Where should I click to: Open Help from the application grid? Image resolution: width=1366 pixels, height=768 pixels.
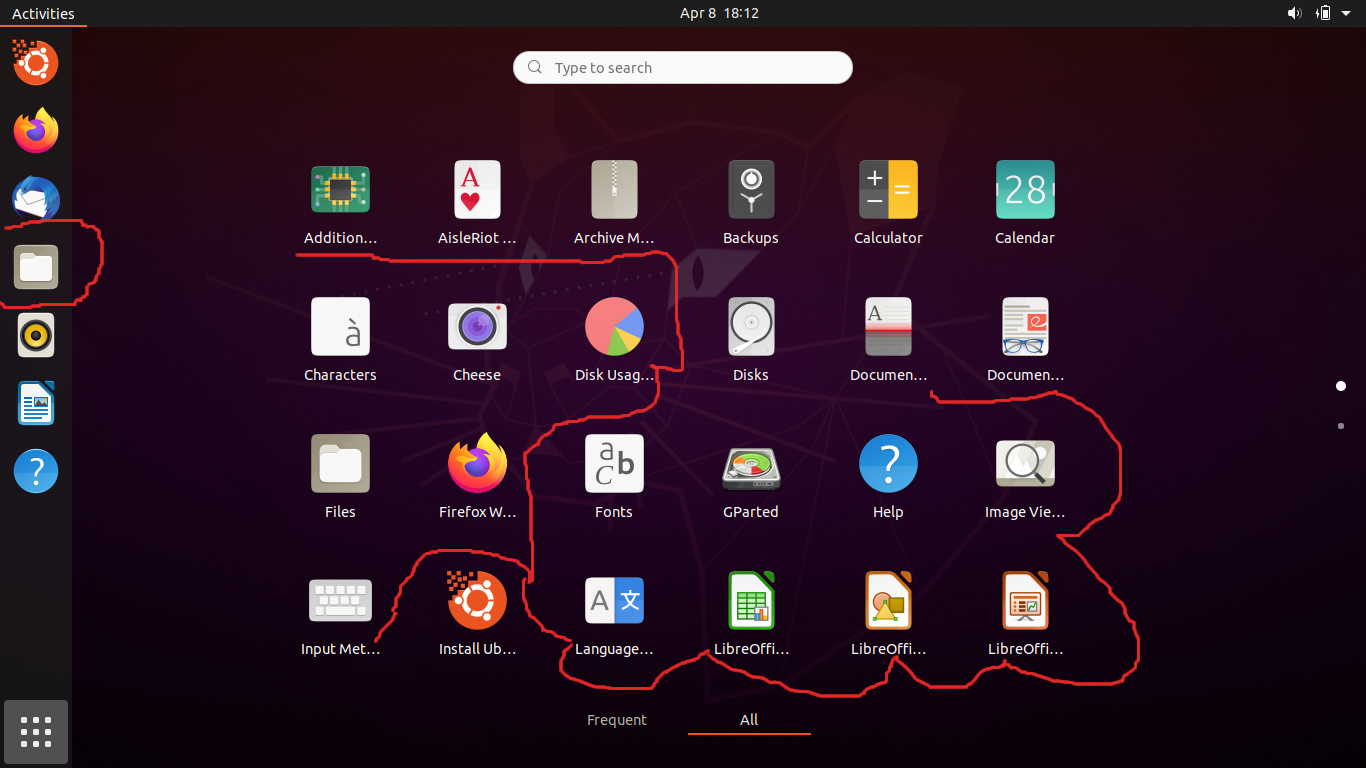(888, 464)
